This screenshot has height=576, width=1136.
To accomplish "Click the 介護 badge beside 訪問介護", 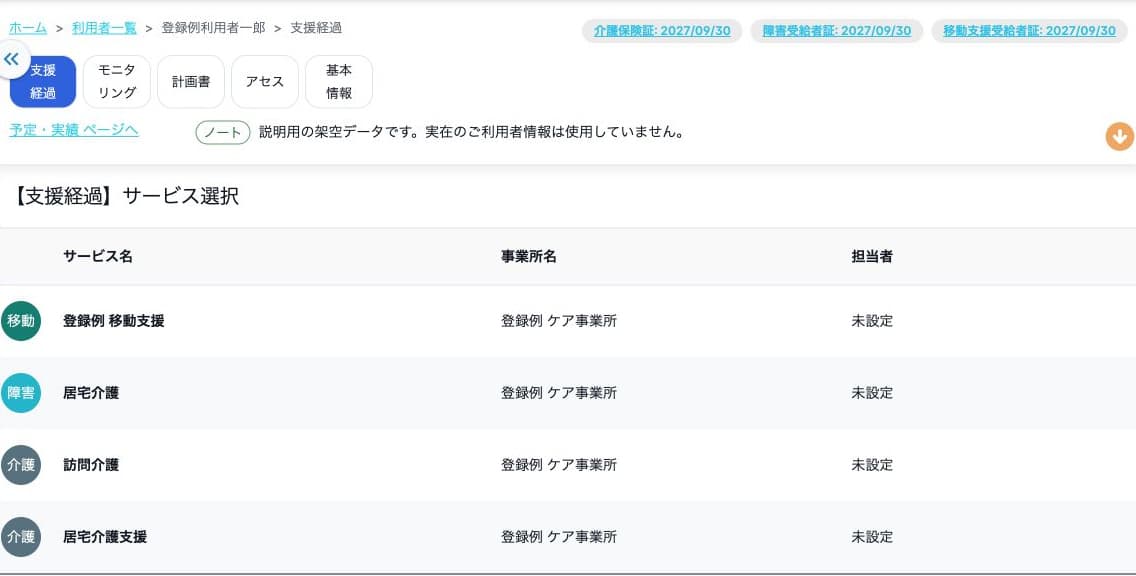I will point(20,464).
